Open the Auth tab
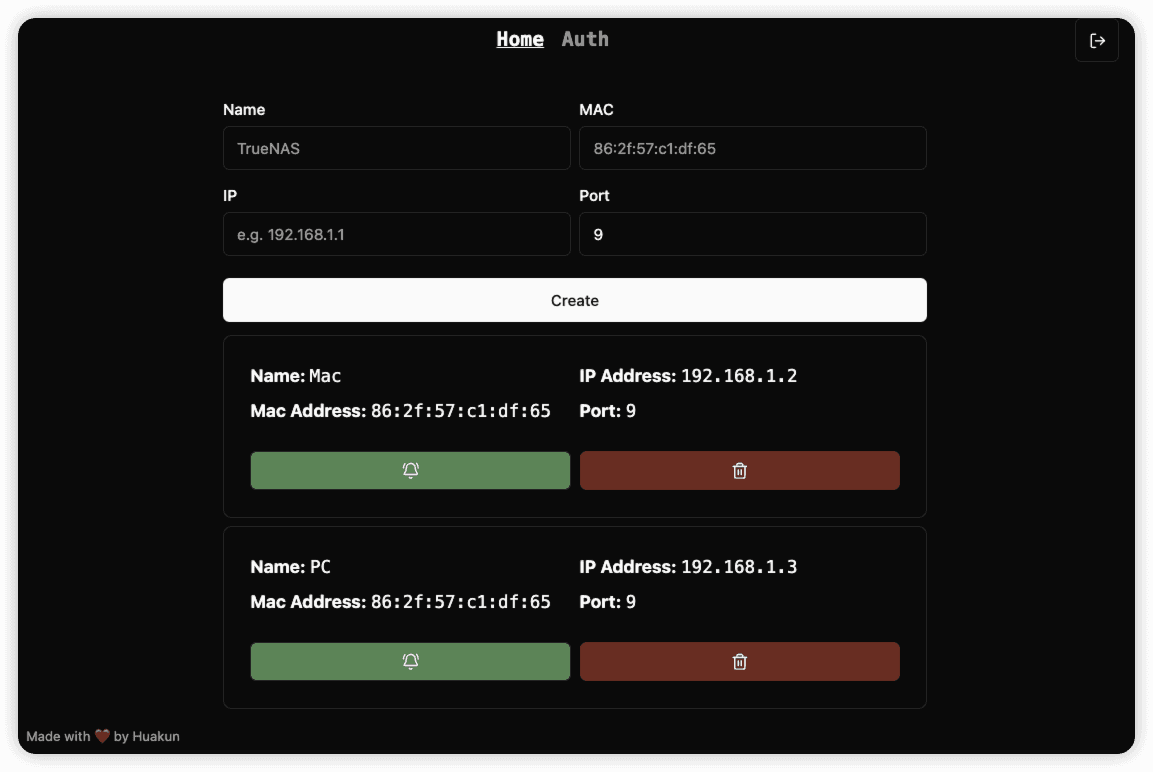Screen dimensions: 1153x772 tap(585, 39)
